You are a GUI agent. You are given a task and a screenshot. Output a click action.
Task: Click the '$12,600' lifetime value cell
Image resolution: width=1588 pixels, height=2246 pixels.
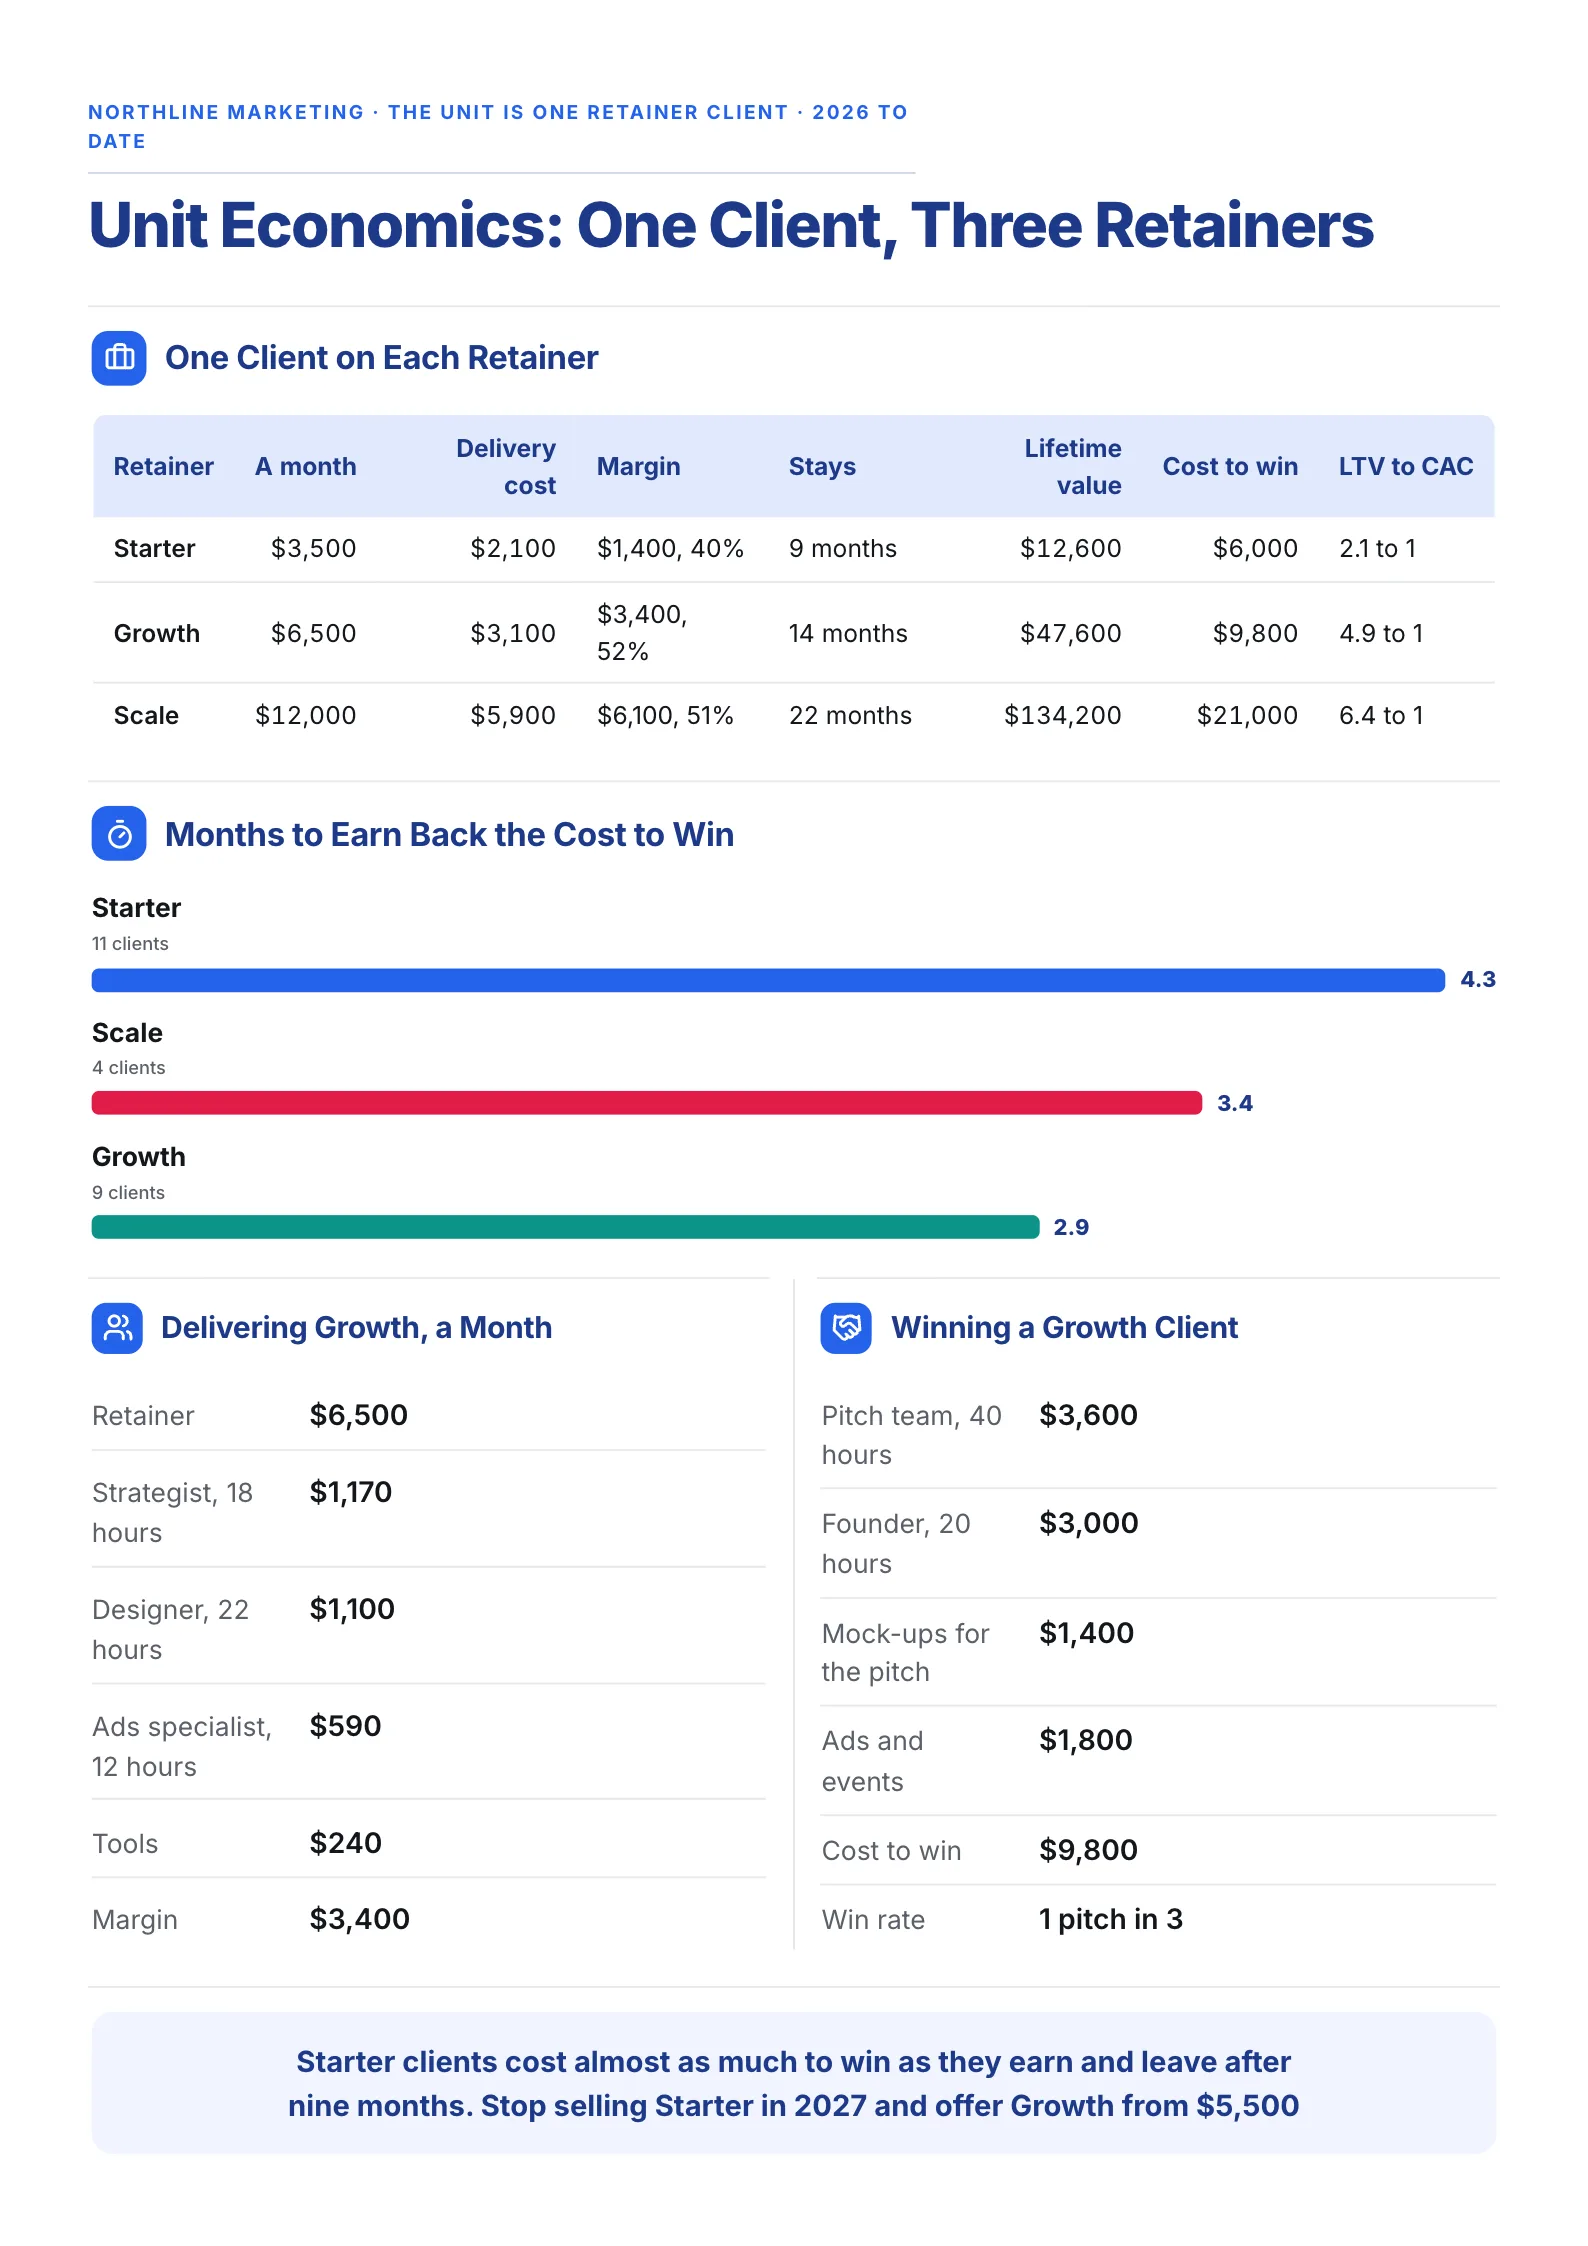[x=1071, y=549]
